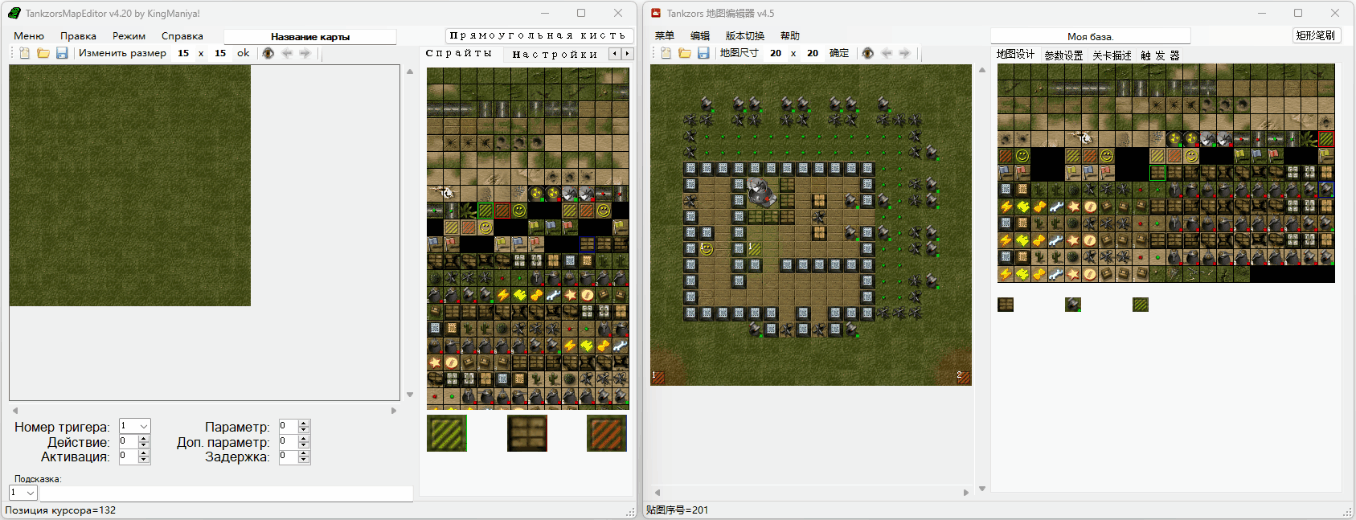The image size is (1356, 520).
Task: Click the 矩形笔刷 brush button
Action: 1315,36
